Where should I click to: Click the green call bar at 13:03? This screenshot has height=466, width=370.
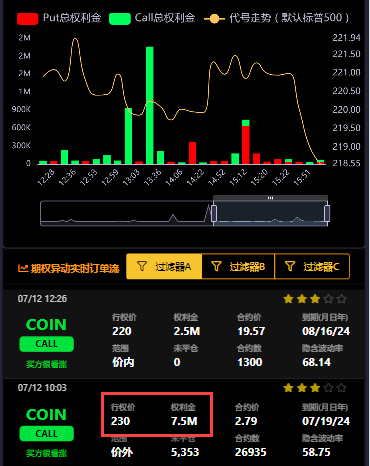point(128,136)
